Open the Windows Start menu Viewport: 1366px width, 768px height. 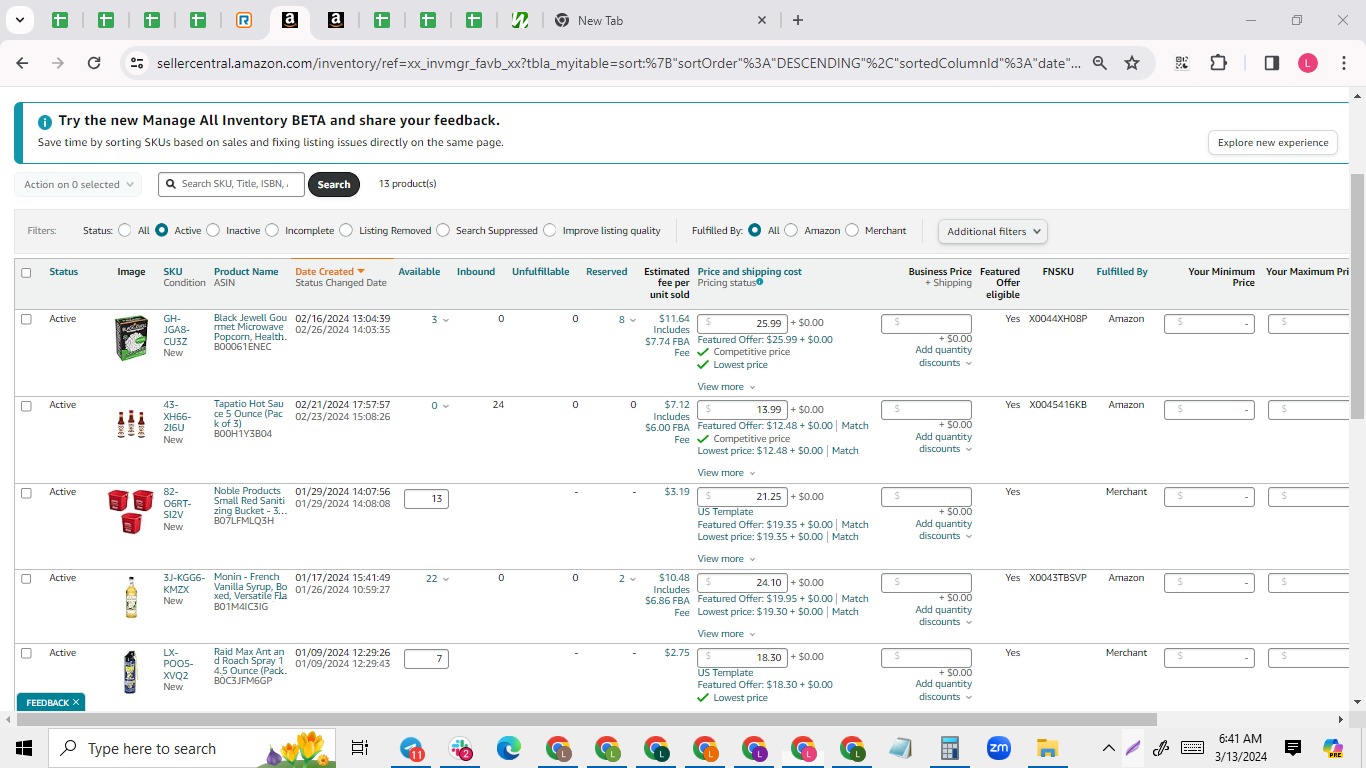point(24,748)
